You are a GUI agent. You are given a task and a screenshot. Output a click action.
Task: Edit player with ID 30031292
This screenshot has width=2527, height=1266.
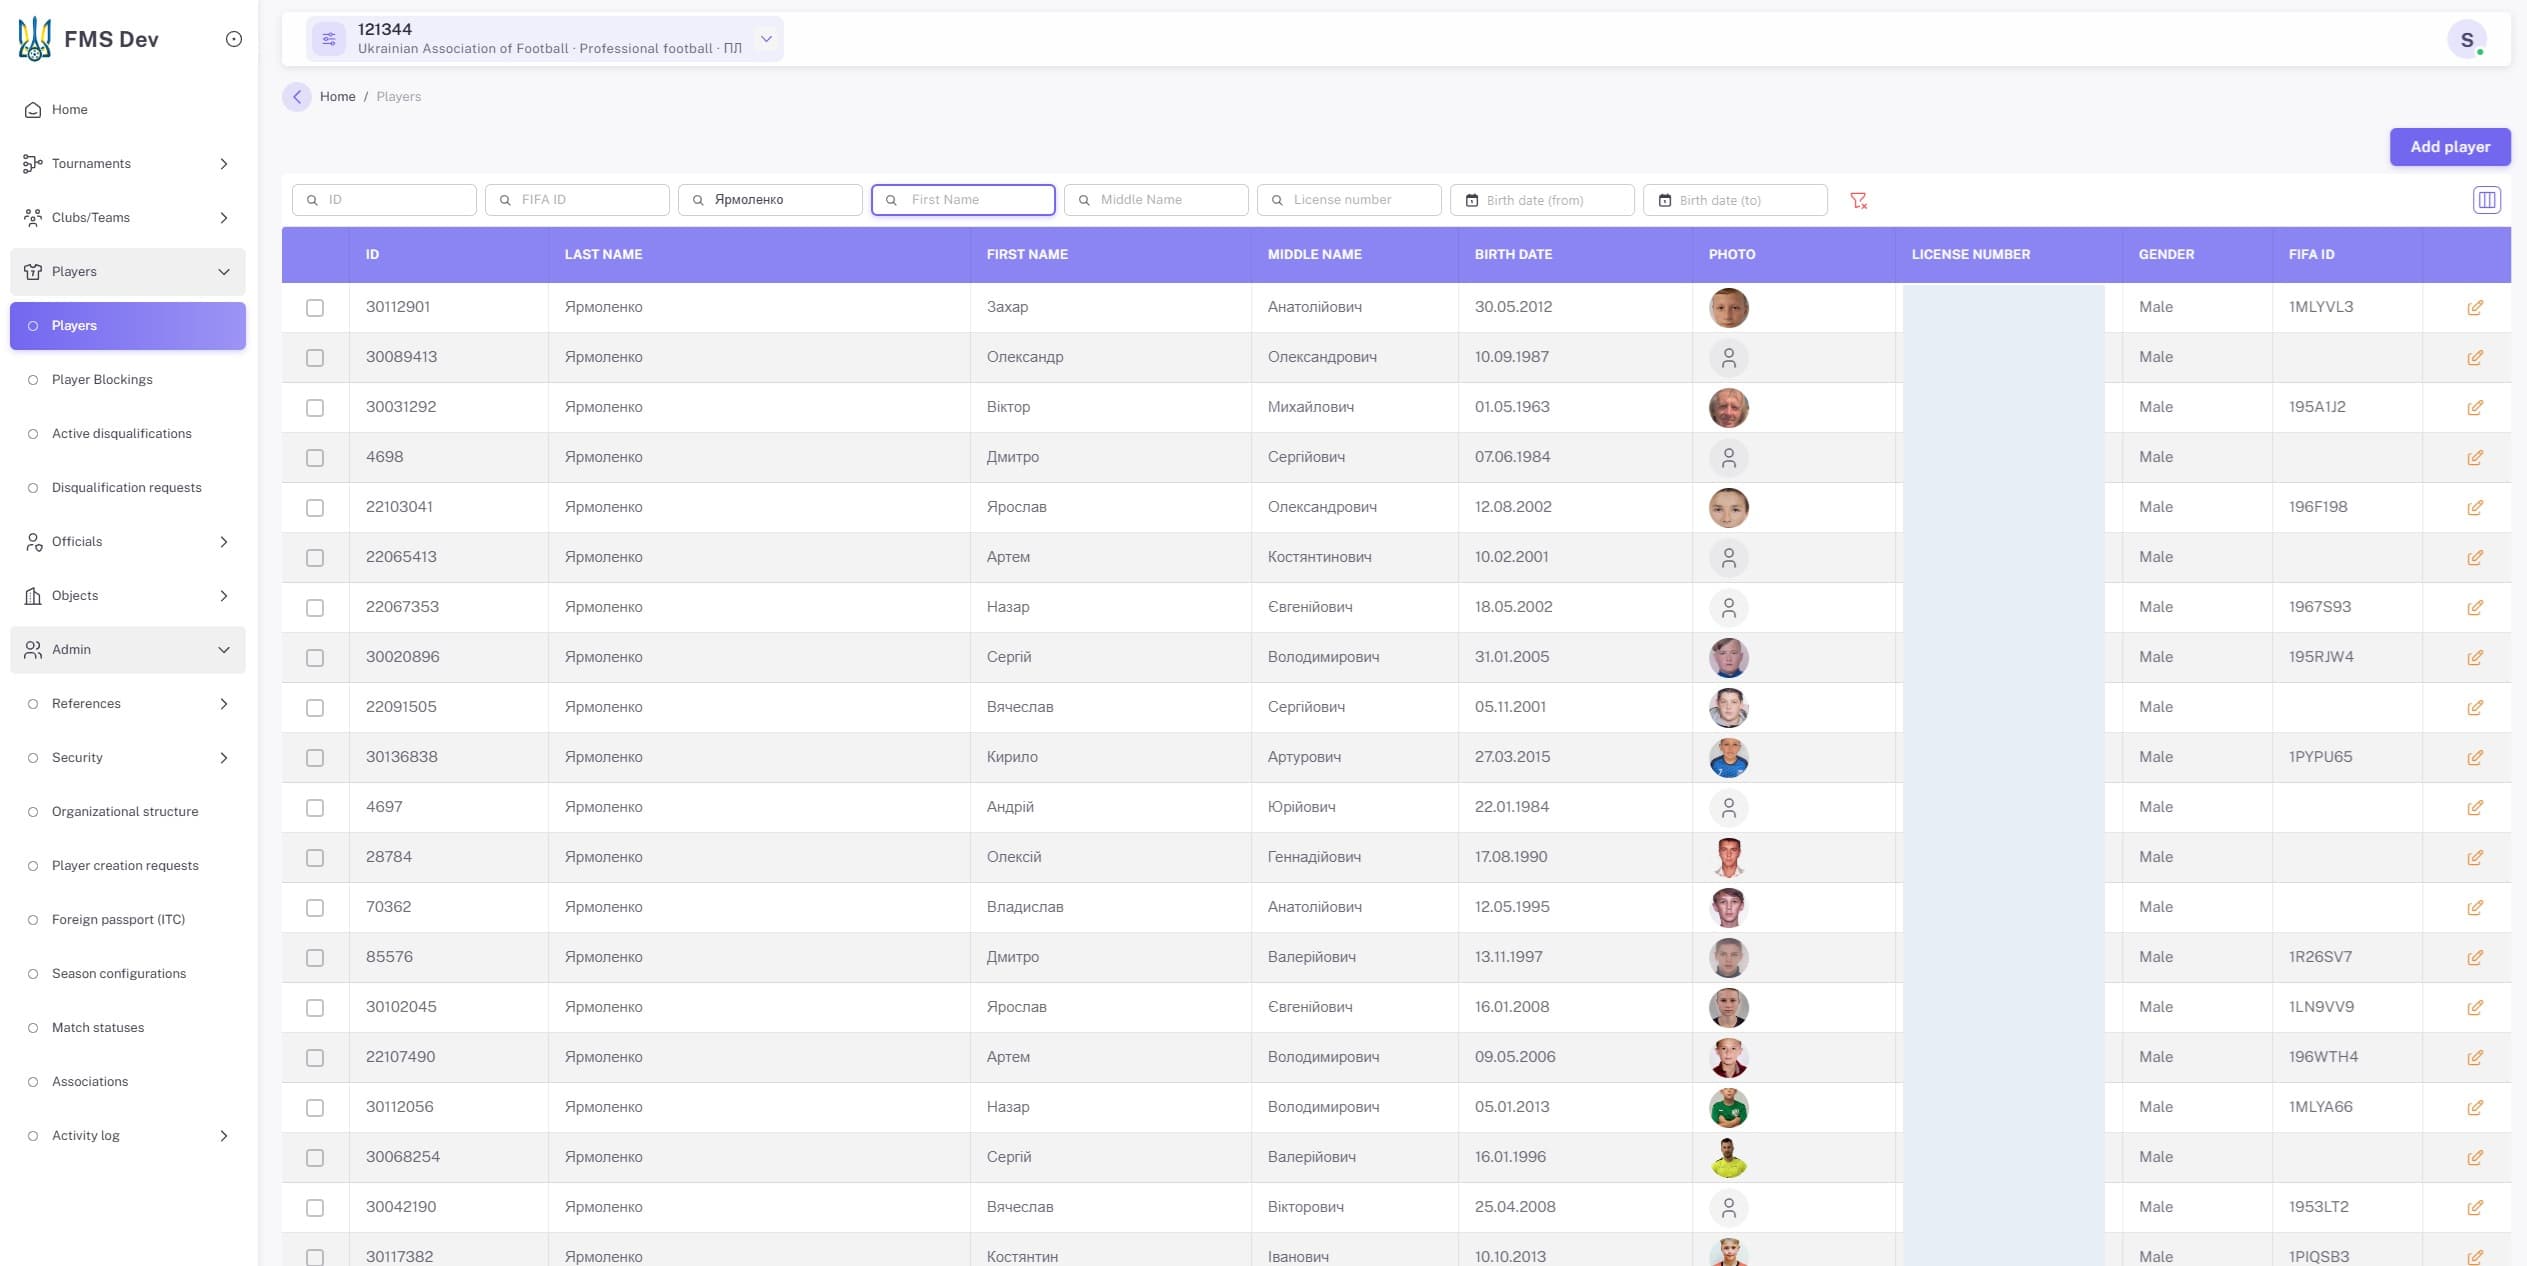pyautogui.click(x=2475, y=408)
